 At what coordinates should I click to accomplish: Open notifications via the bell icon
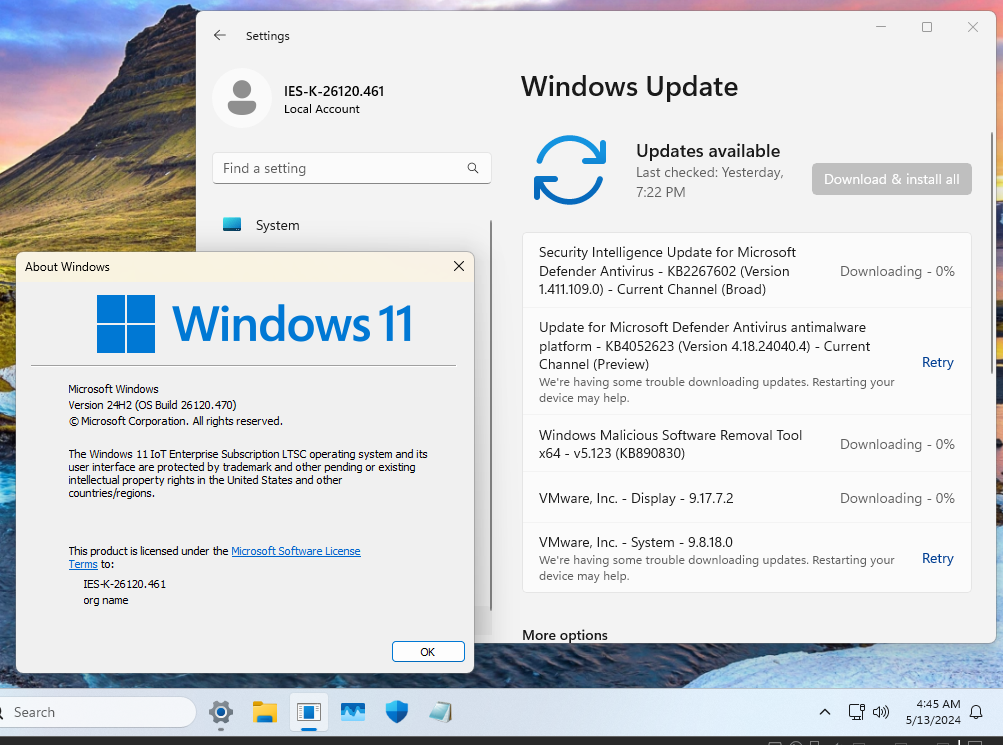point(976,712)
